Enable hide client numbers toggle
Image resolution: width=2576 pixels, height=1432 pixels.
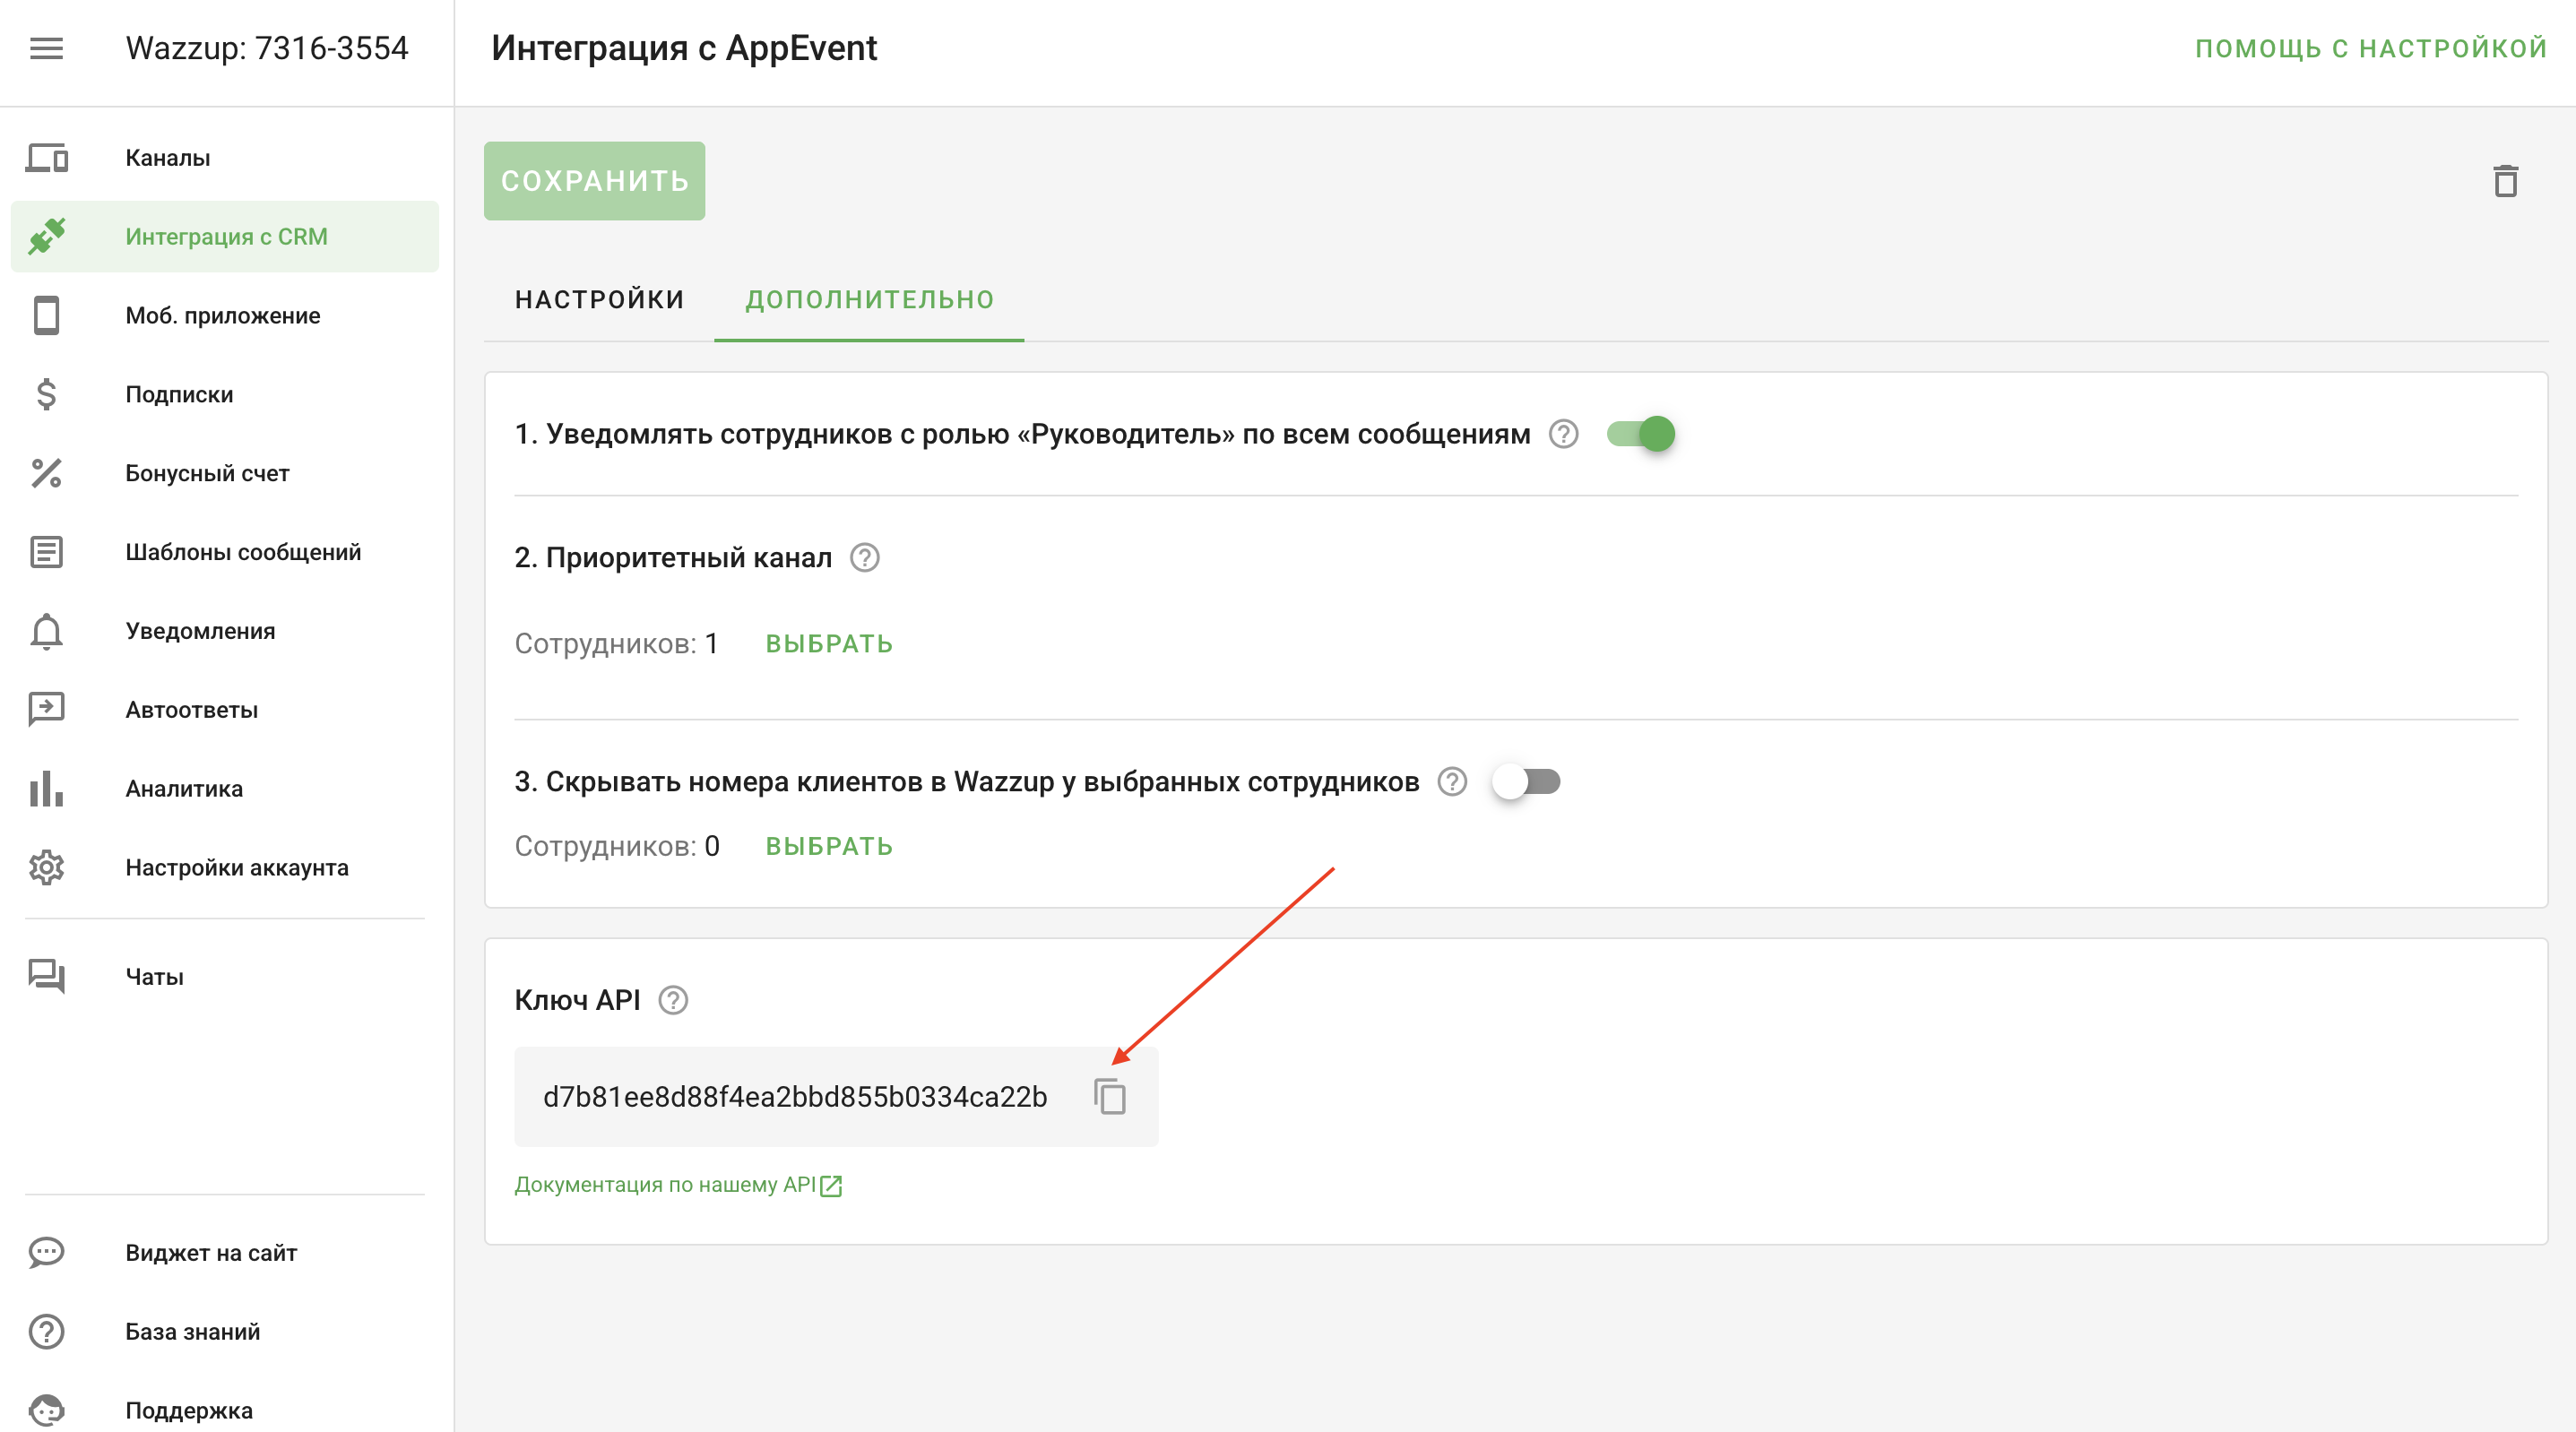(x=1526, y=782)
